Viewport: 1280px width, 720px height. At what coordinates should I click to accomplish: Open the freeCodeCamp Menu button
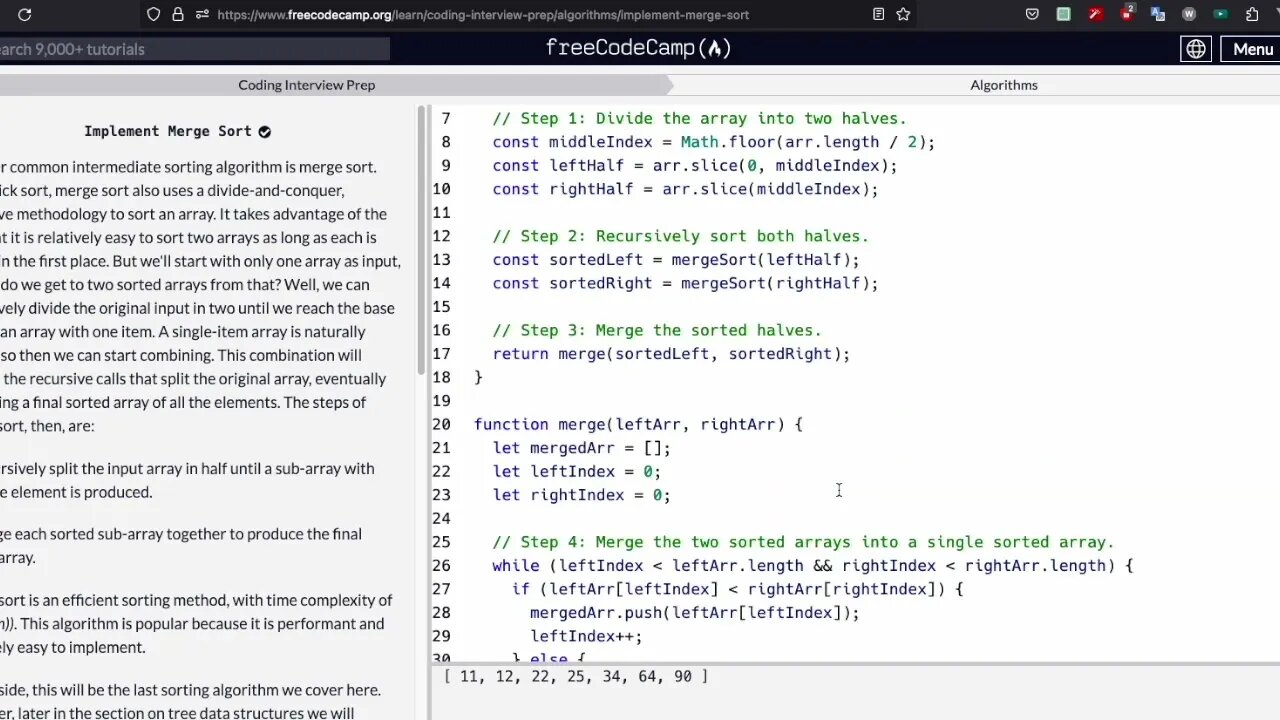point(1252,49)
